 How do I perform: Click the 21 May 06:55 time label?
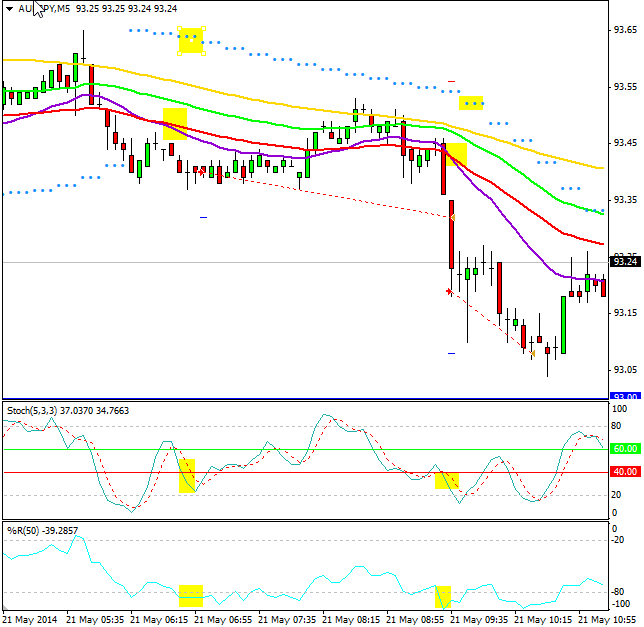[223, 619]
